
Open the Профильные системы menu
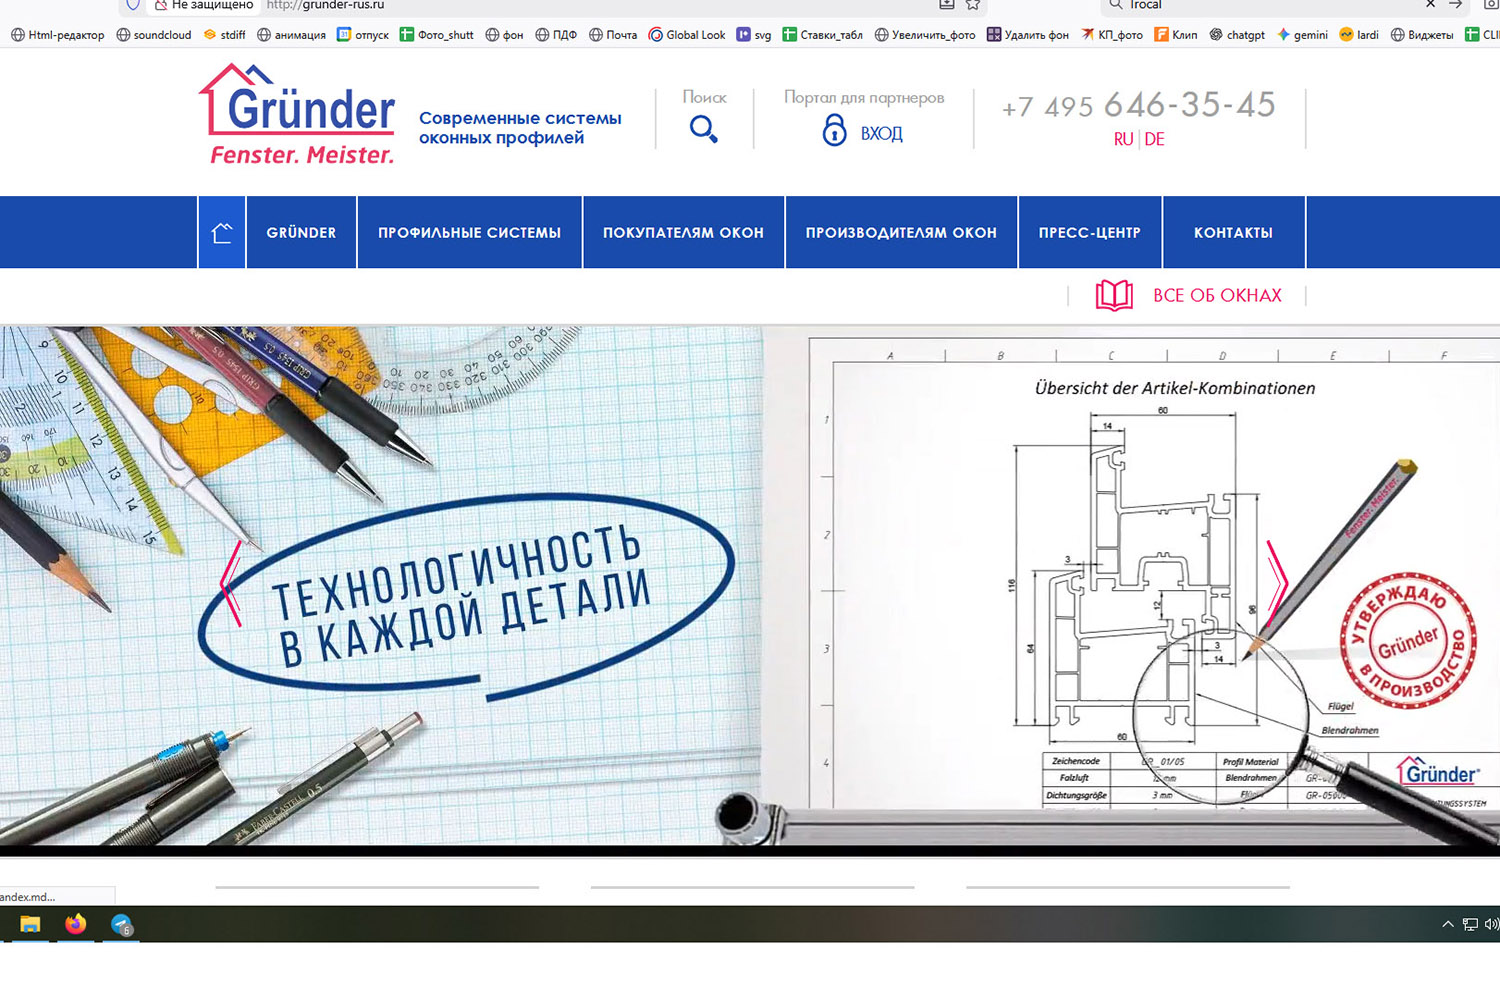coord(469,233)
